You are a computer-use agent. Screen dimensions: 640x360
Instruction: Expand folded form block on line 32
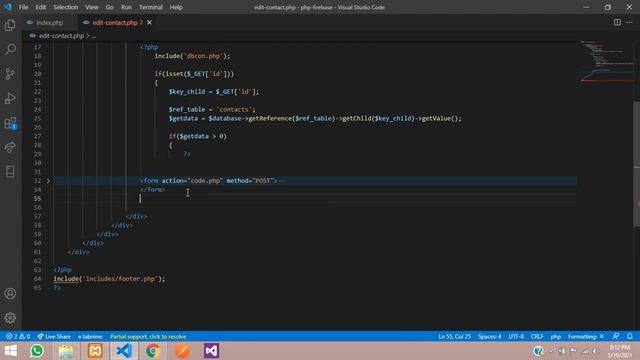coord(48,180)
